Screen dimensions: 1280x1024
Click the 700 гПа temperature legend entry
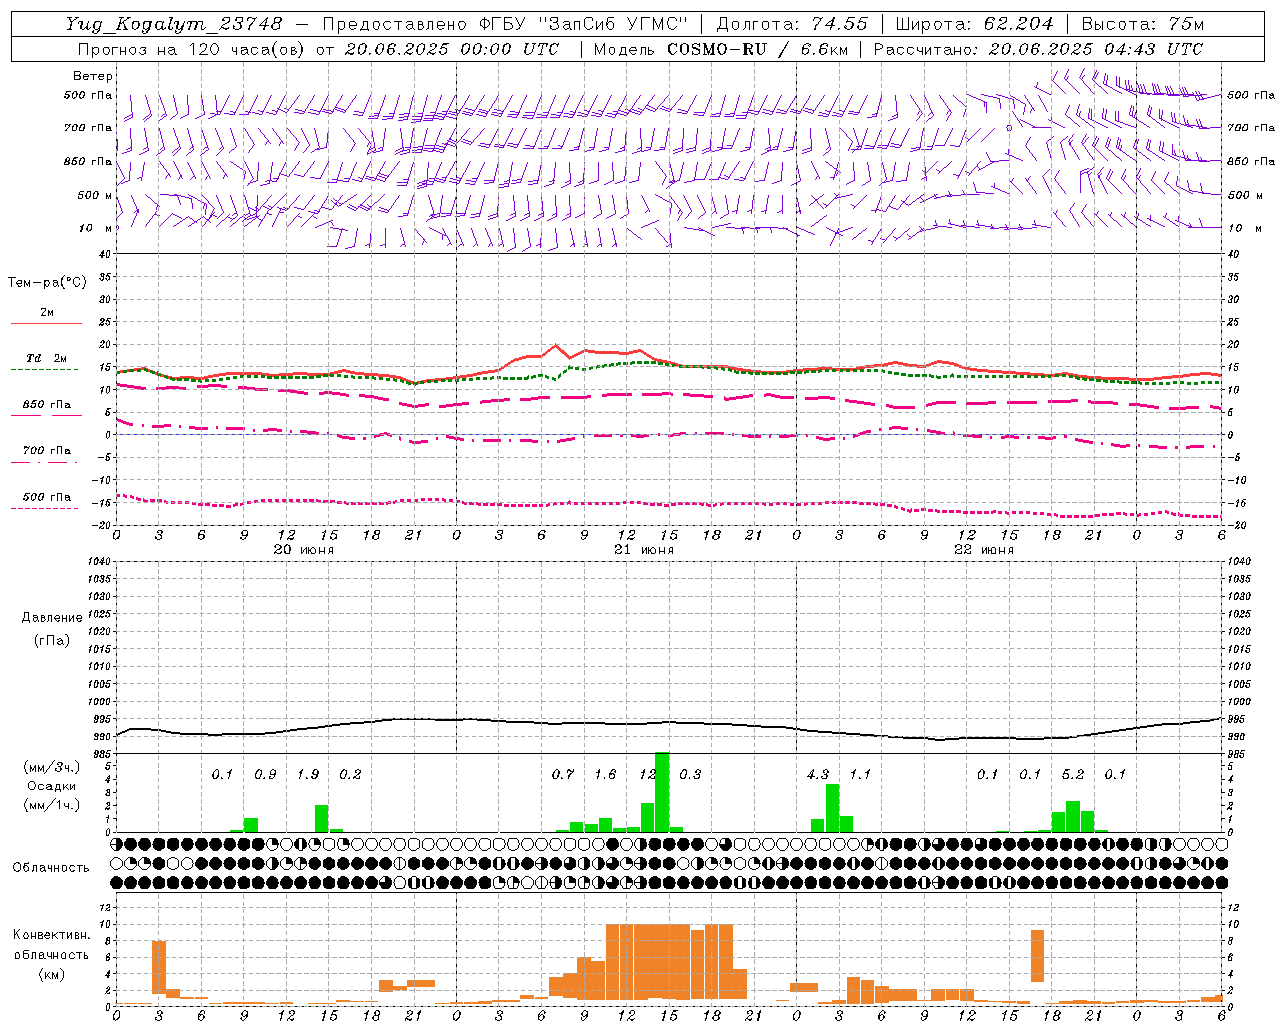(x=46, y=451)
